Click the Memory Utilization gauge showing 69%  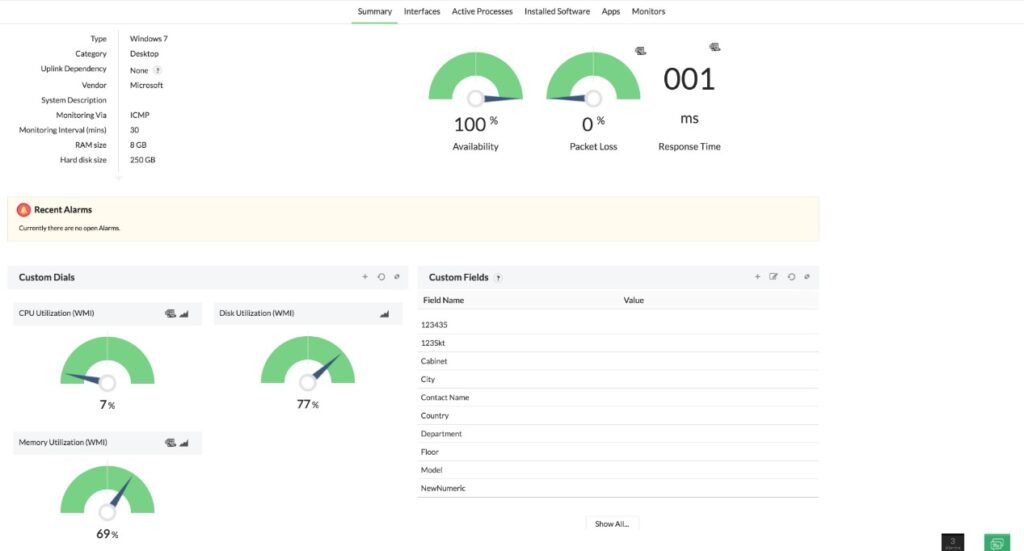coord(107,492)
